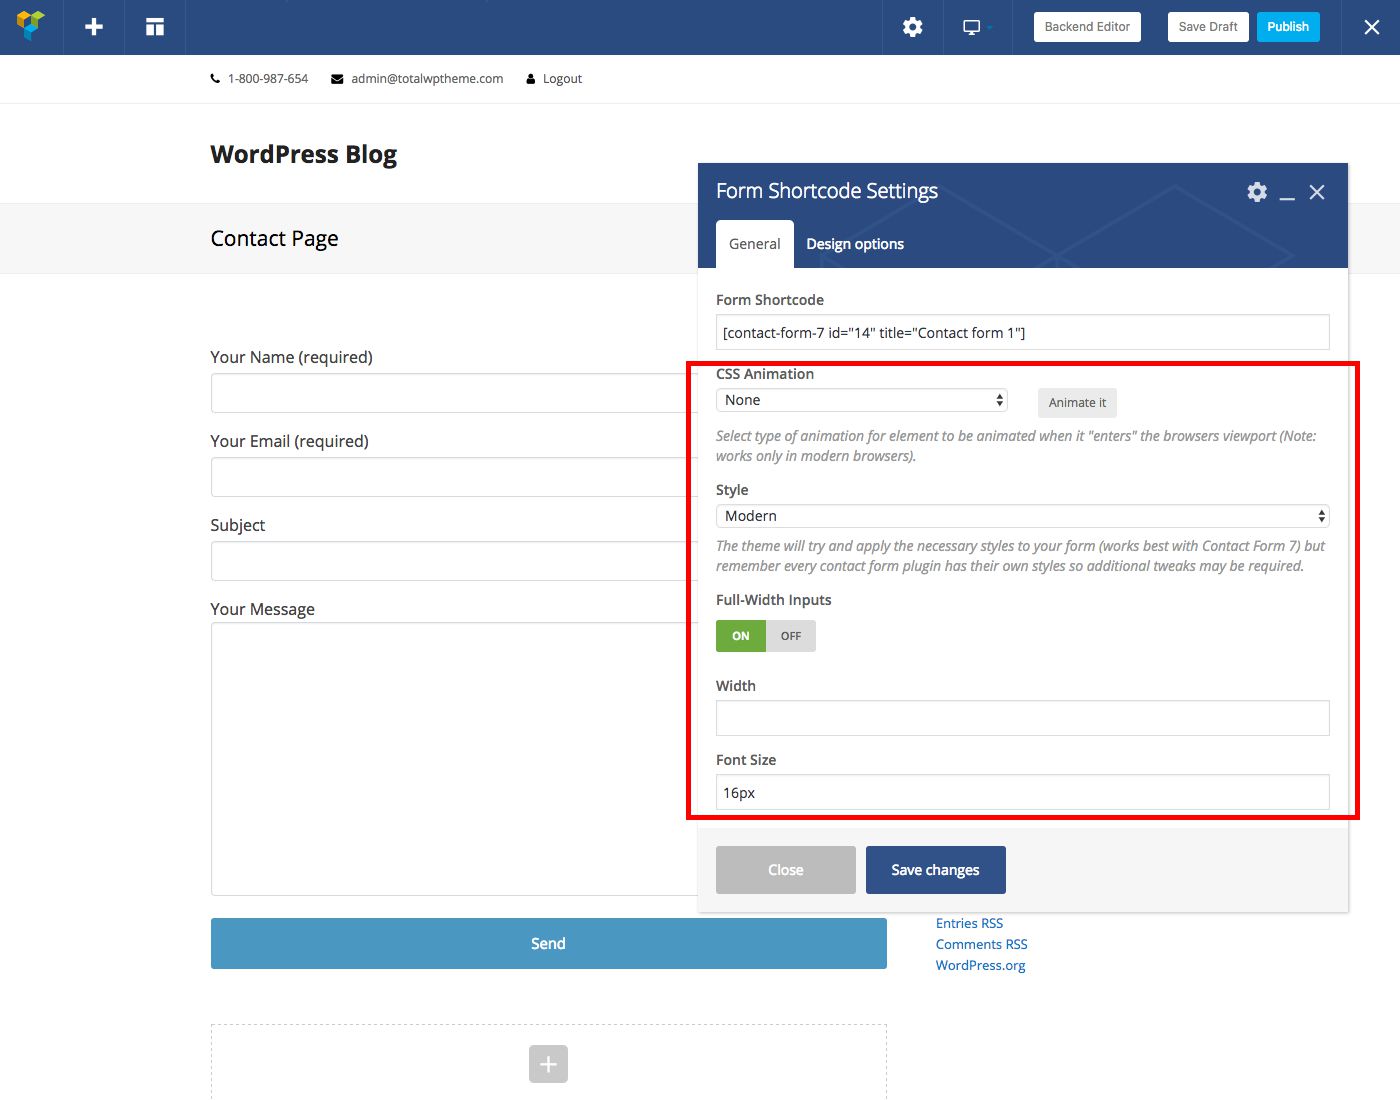Screen dimensions: 1400x1100
Task: Click the Animate it button
Action: click(x=1077, y=403)
